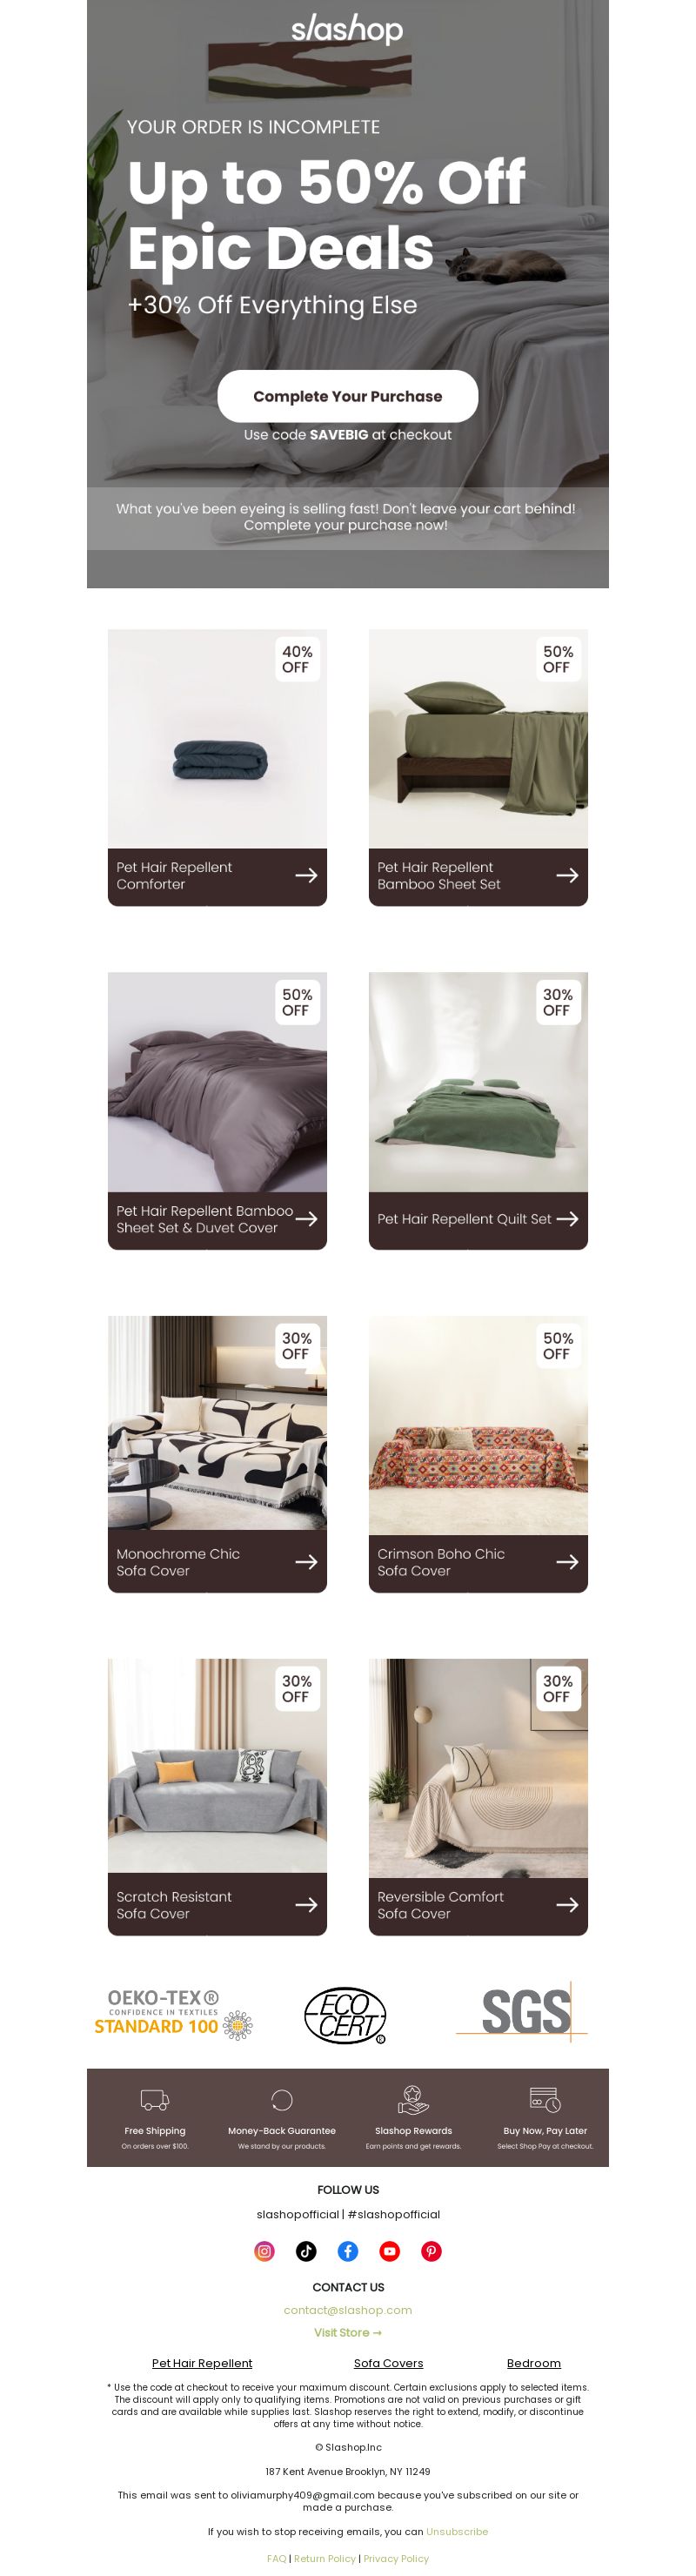This screenshot has width=696, height=2576.
Task: Click the Money-Back Guarantee icon
Action: [282, 2099]
